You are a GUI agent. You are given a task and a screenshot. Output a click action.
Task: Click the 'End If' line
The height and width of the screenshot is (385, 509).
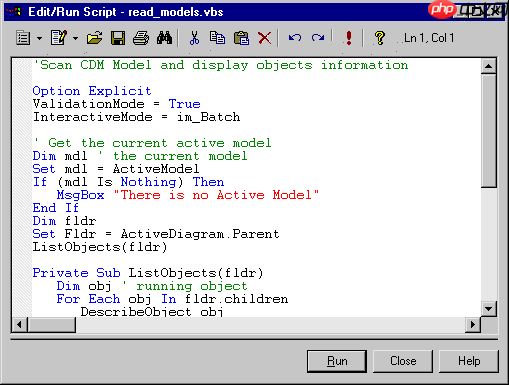pos(56,208)
